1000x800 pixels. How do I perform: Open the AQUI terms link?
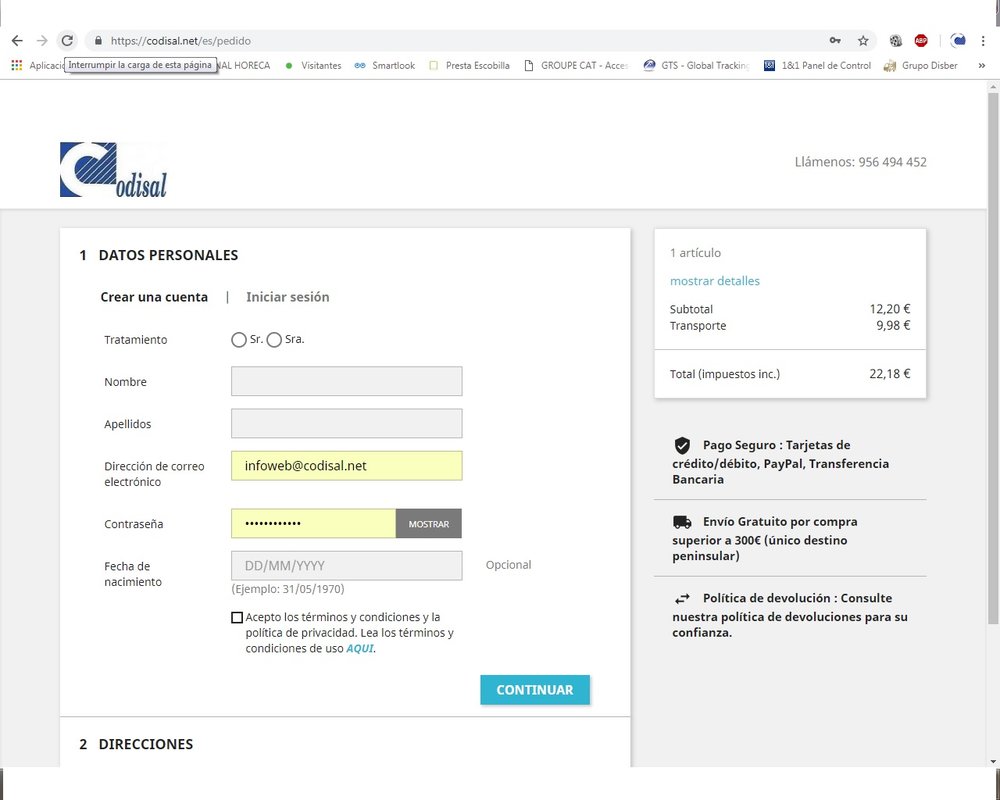click(x=360, y=649)
